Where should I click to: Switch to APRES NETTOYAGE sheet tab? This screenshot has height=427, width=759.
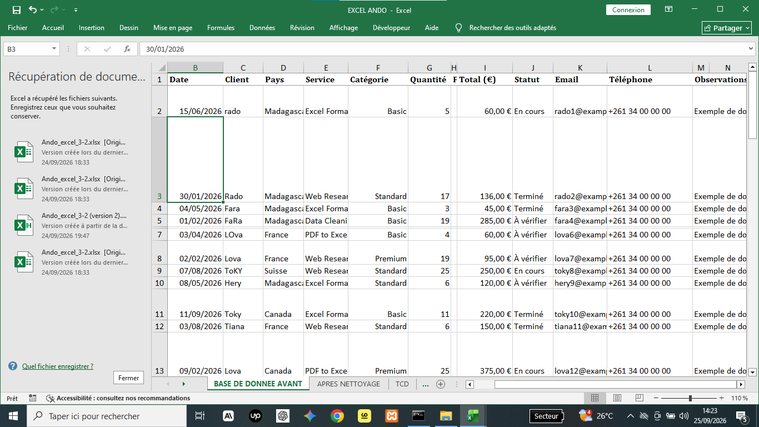(349, 384)
